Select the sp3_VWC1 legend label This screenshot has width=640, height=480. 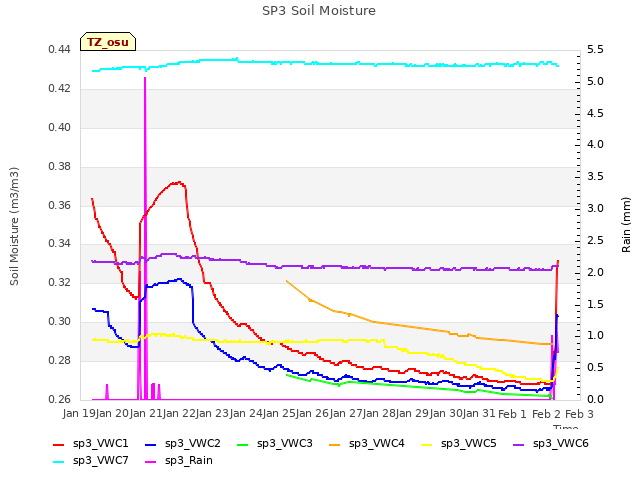coord(100,443)
